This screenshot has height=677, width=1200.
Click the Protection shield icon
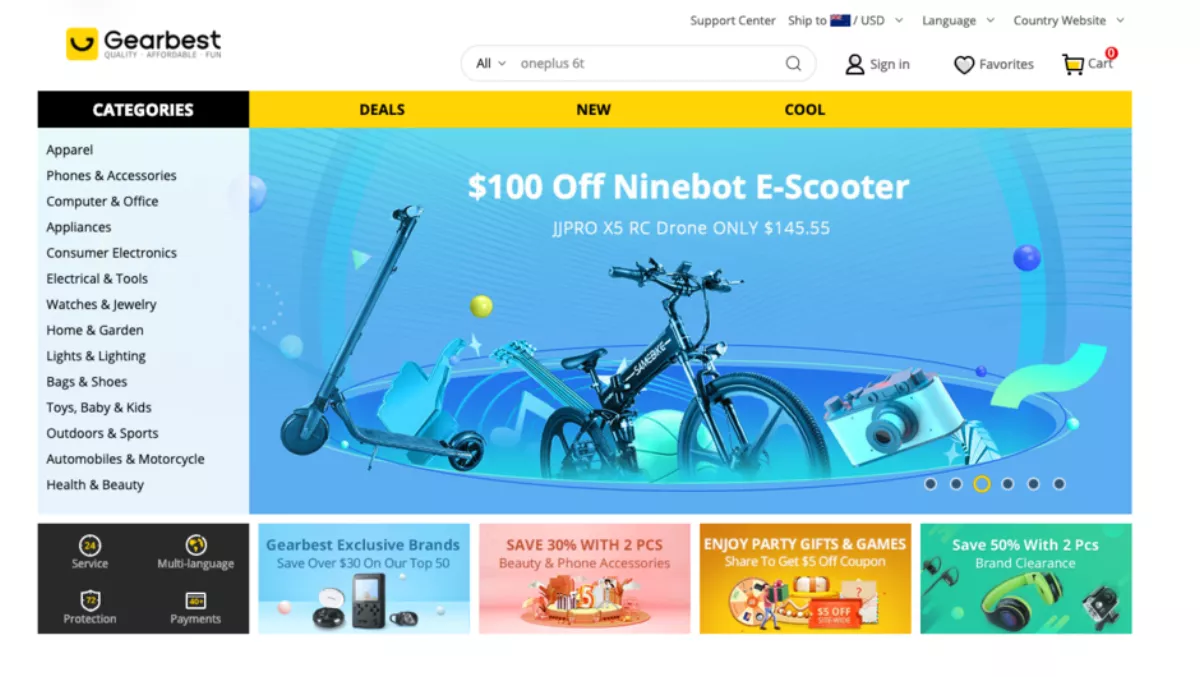tap(90, 600)
